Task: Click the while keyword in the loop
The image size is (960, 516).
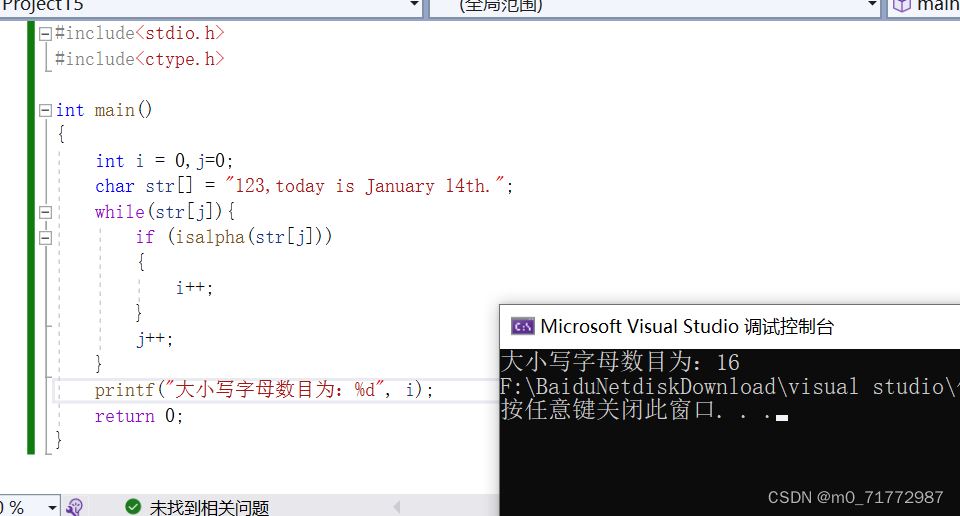Action: 119,212
